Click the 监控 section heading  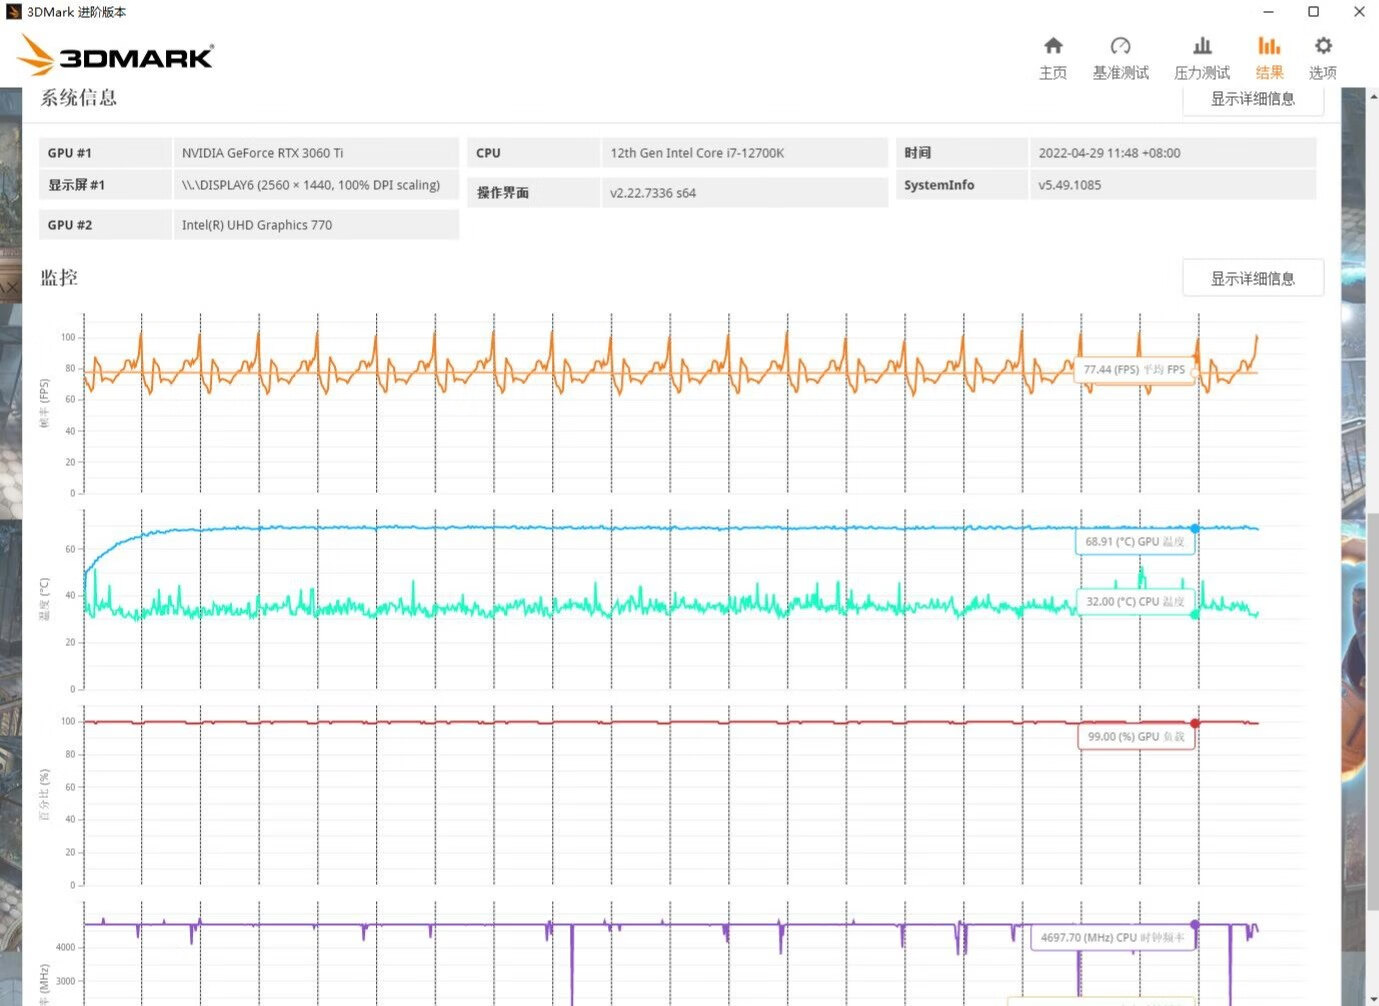coord(59,278)
